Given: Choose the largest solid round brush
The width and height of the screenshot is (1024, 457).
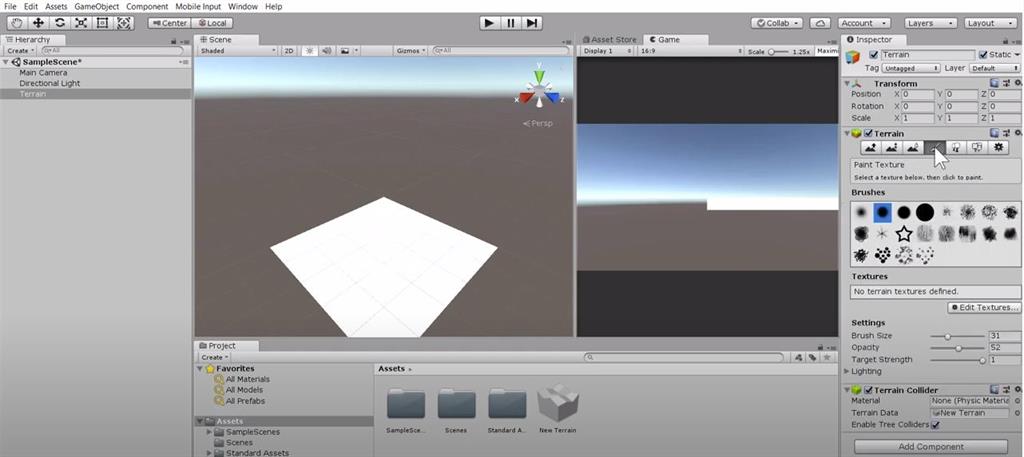Looking at the screenshot, I should click(x=925, y=212).
